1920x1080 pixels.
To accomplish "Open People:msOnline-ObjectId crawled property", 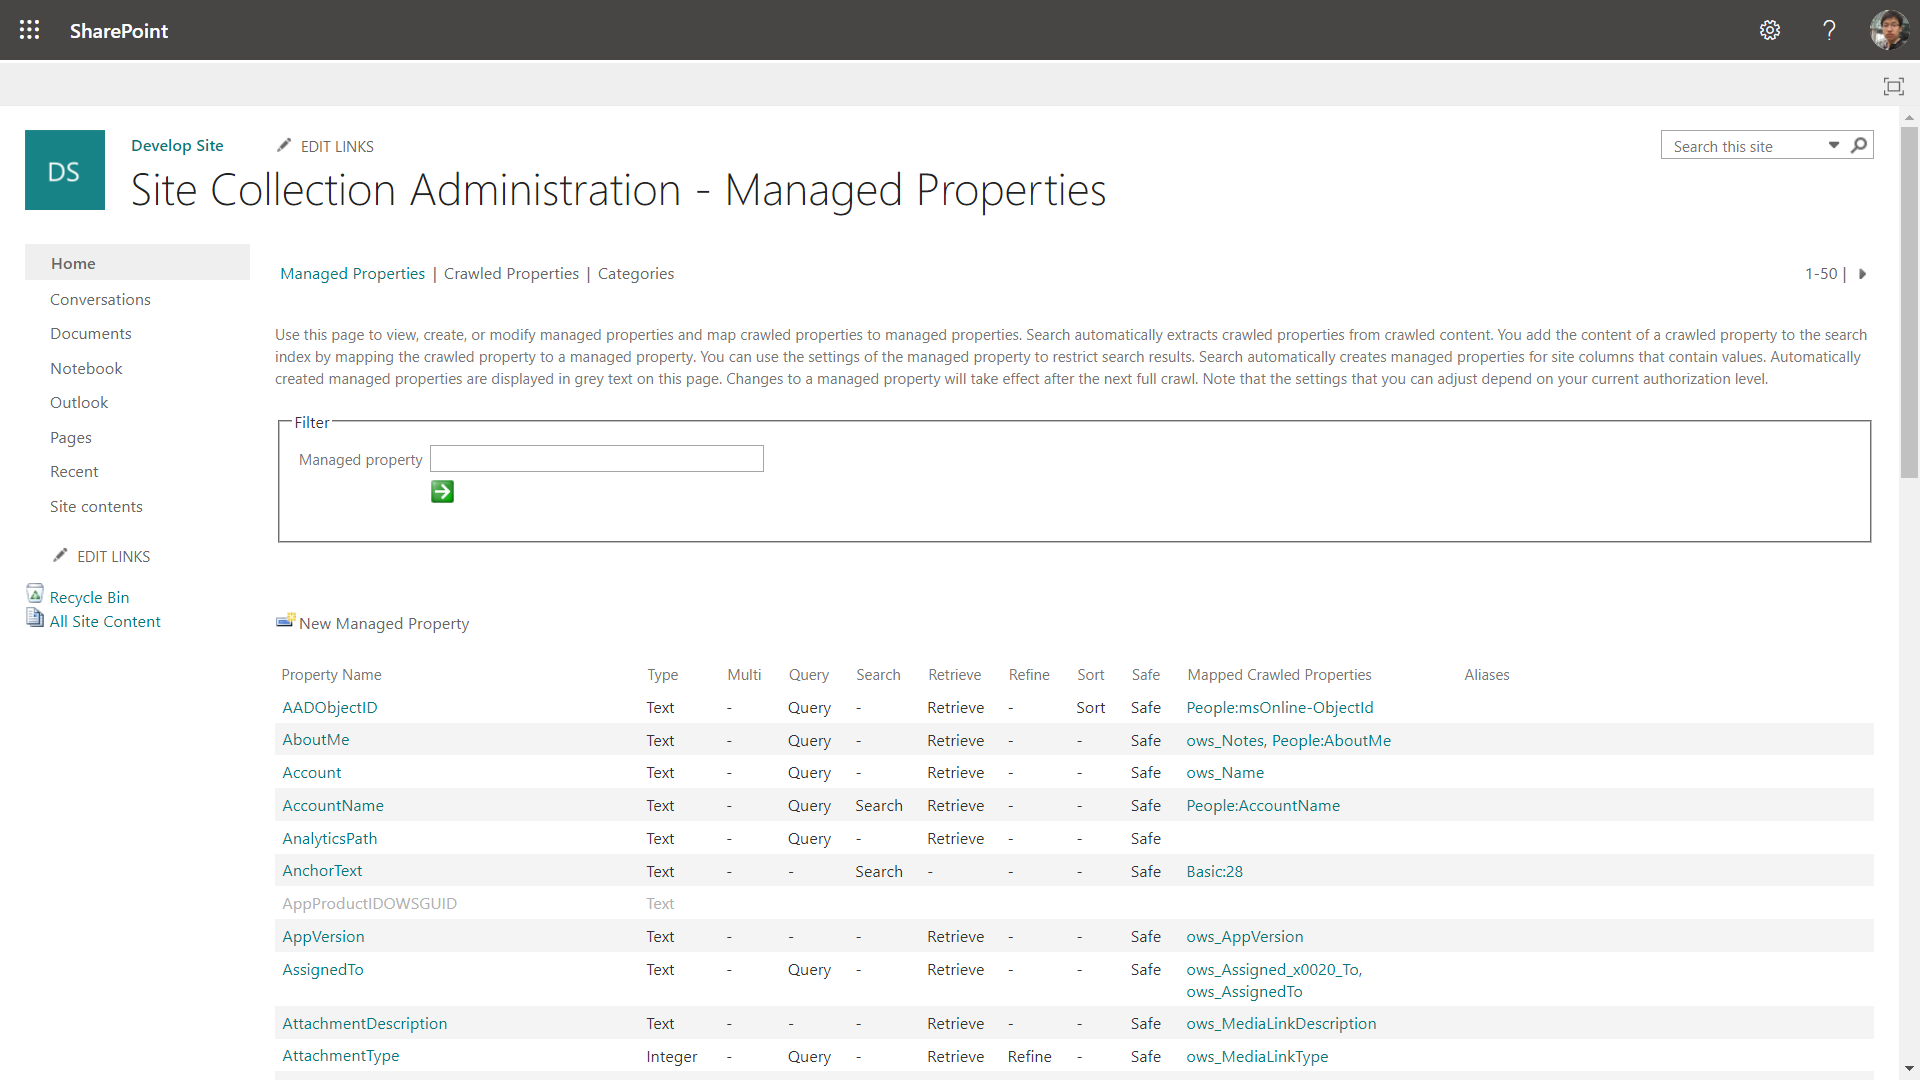I will click(x=1279, y=707).
